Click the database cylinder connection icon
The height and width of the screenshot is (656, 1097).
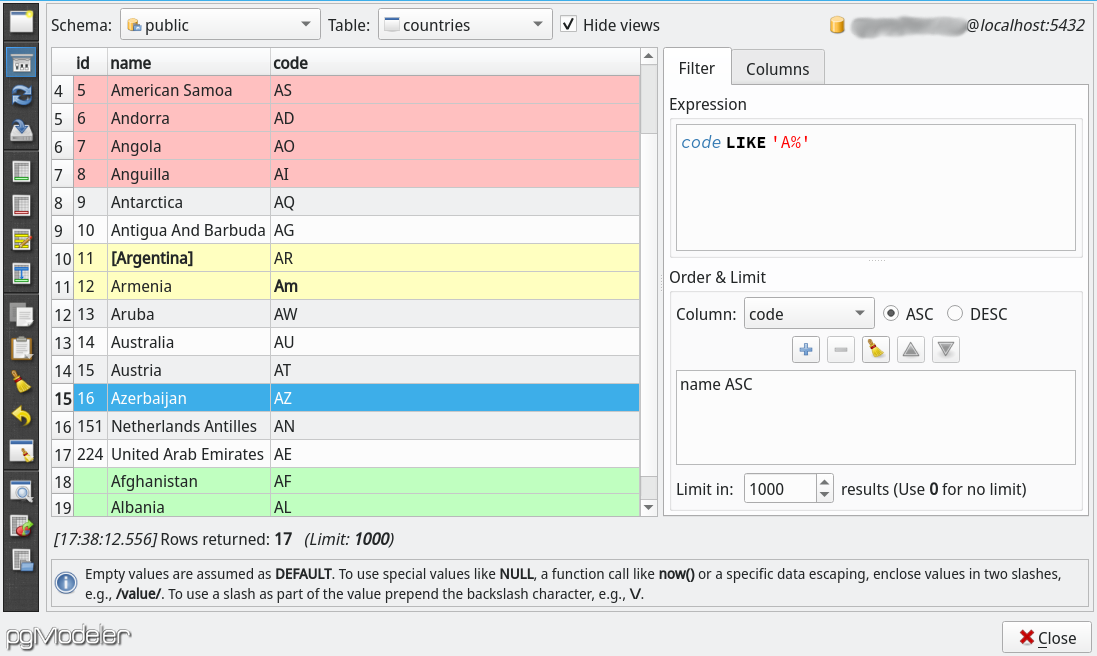837,26
